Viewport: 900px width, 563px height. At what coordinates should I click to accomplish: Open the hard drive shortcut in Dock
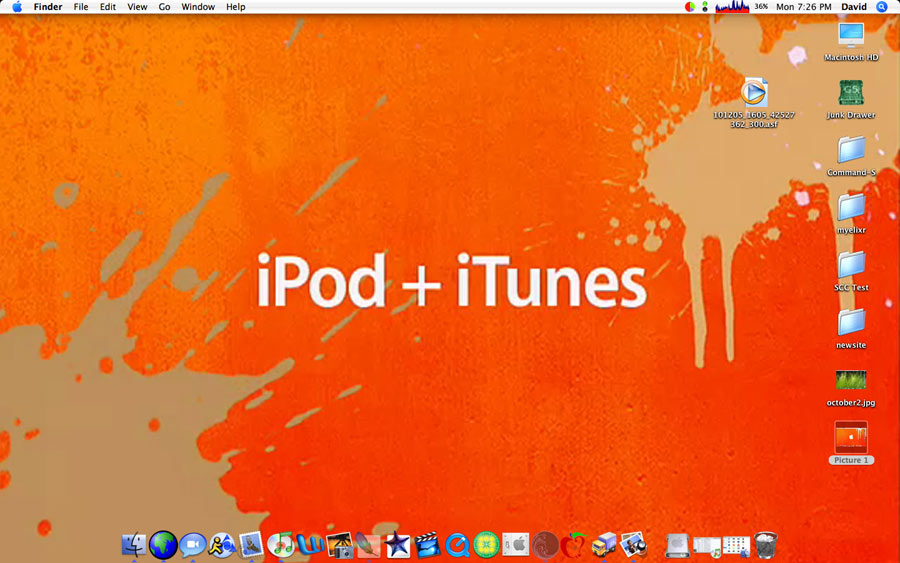pyautogui.click(x=677, y=546)
